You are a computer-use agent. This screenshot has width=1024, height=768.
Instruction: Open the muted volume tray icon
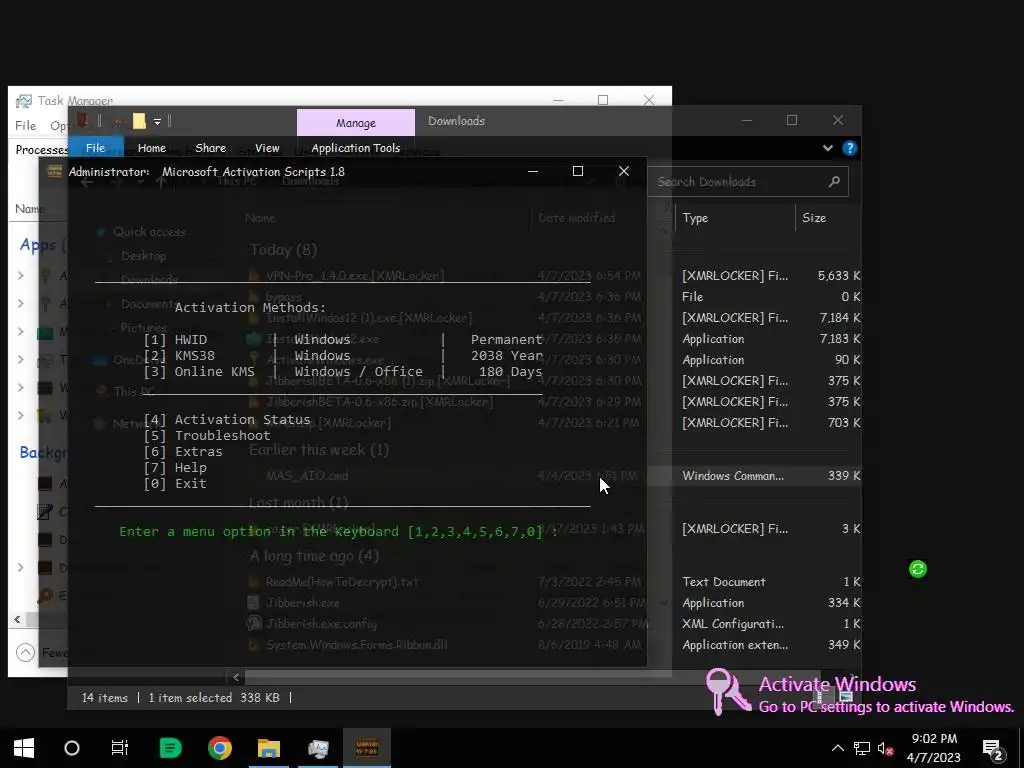click(886, 748)
